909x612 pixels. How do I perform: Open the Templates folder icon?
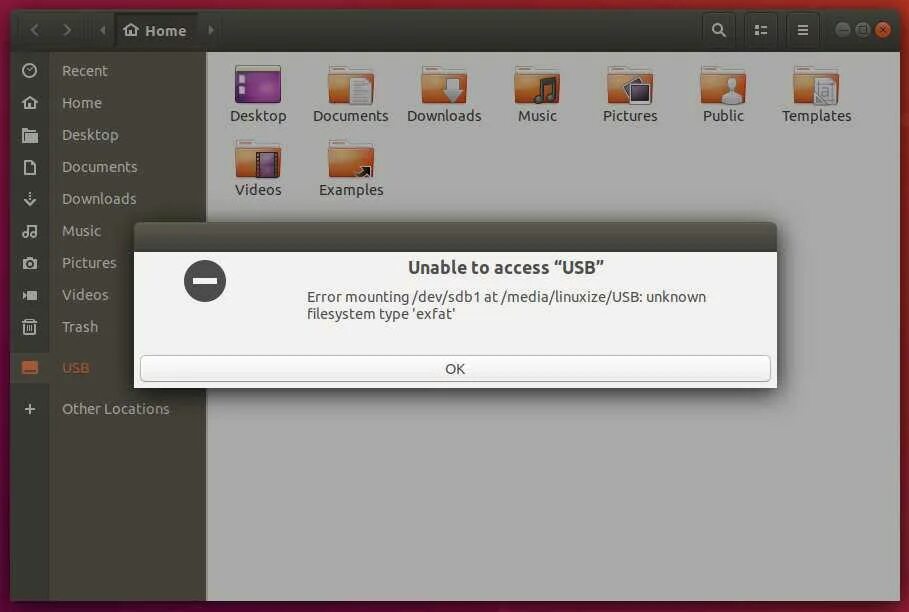[816, 85]
